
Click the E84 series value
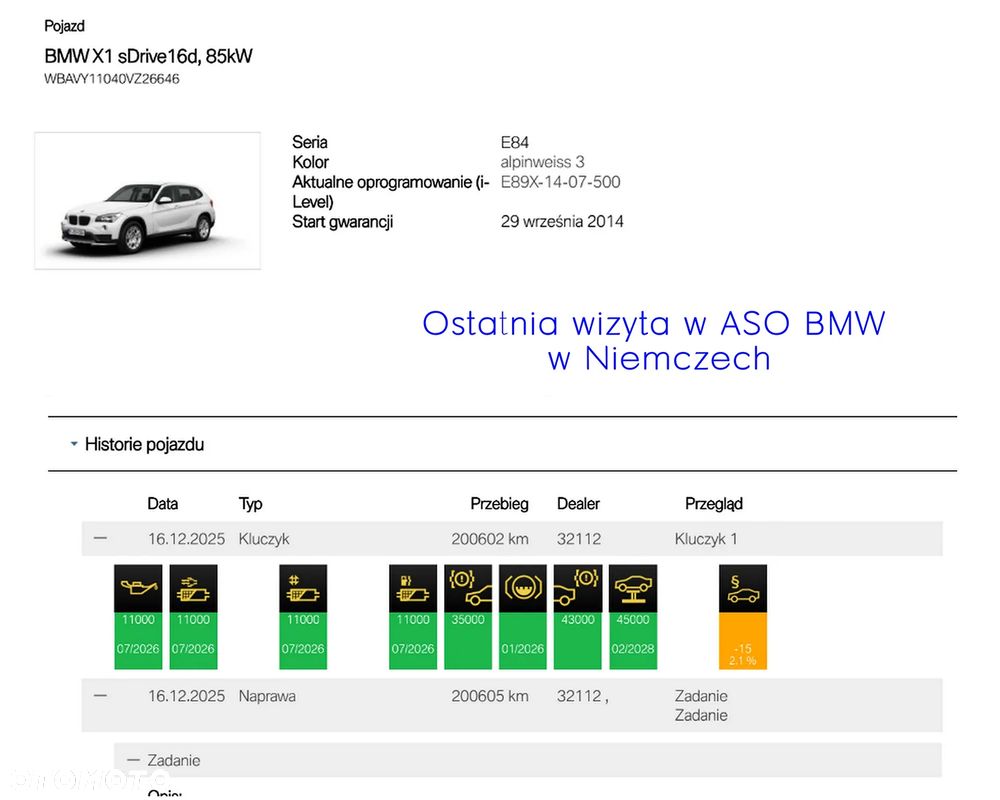515,142
